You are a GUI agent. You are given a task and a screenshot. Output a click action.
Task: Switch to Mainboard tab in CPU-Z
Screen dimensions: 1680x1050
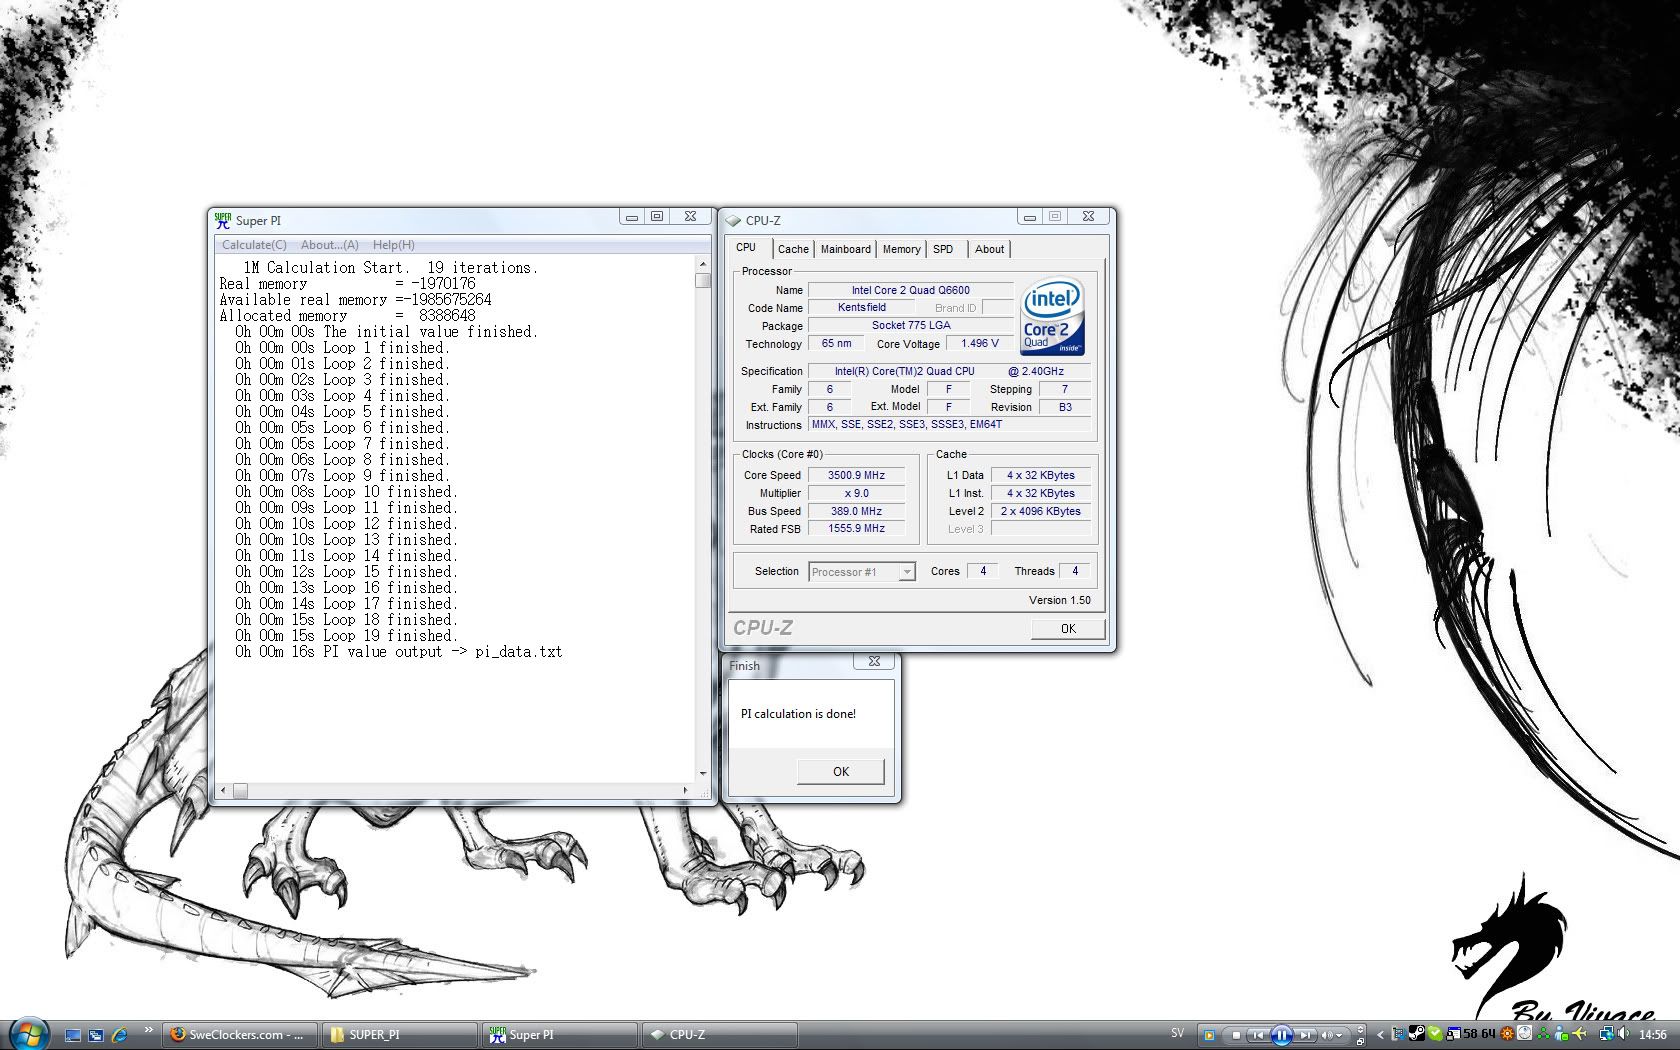[x=846, y=249]
